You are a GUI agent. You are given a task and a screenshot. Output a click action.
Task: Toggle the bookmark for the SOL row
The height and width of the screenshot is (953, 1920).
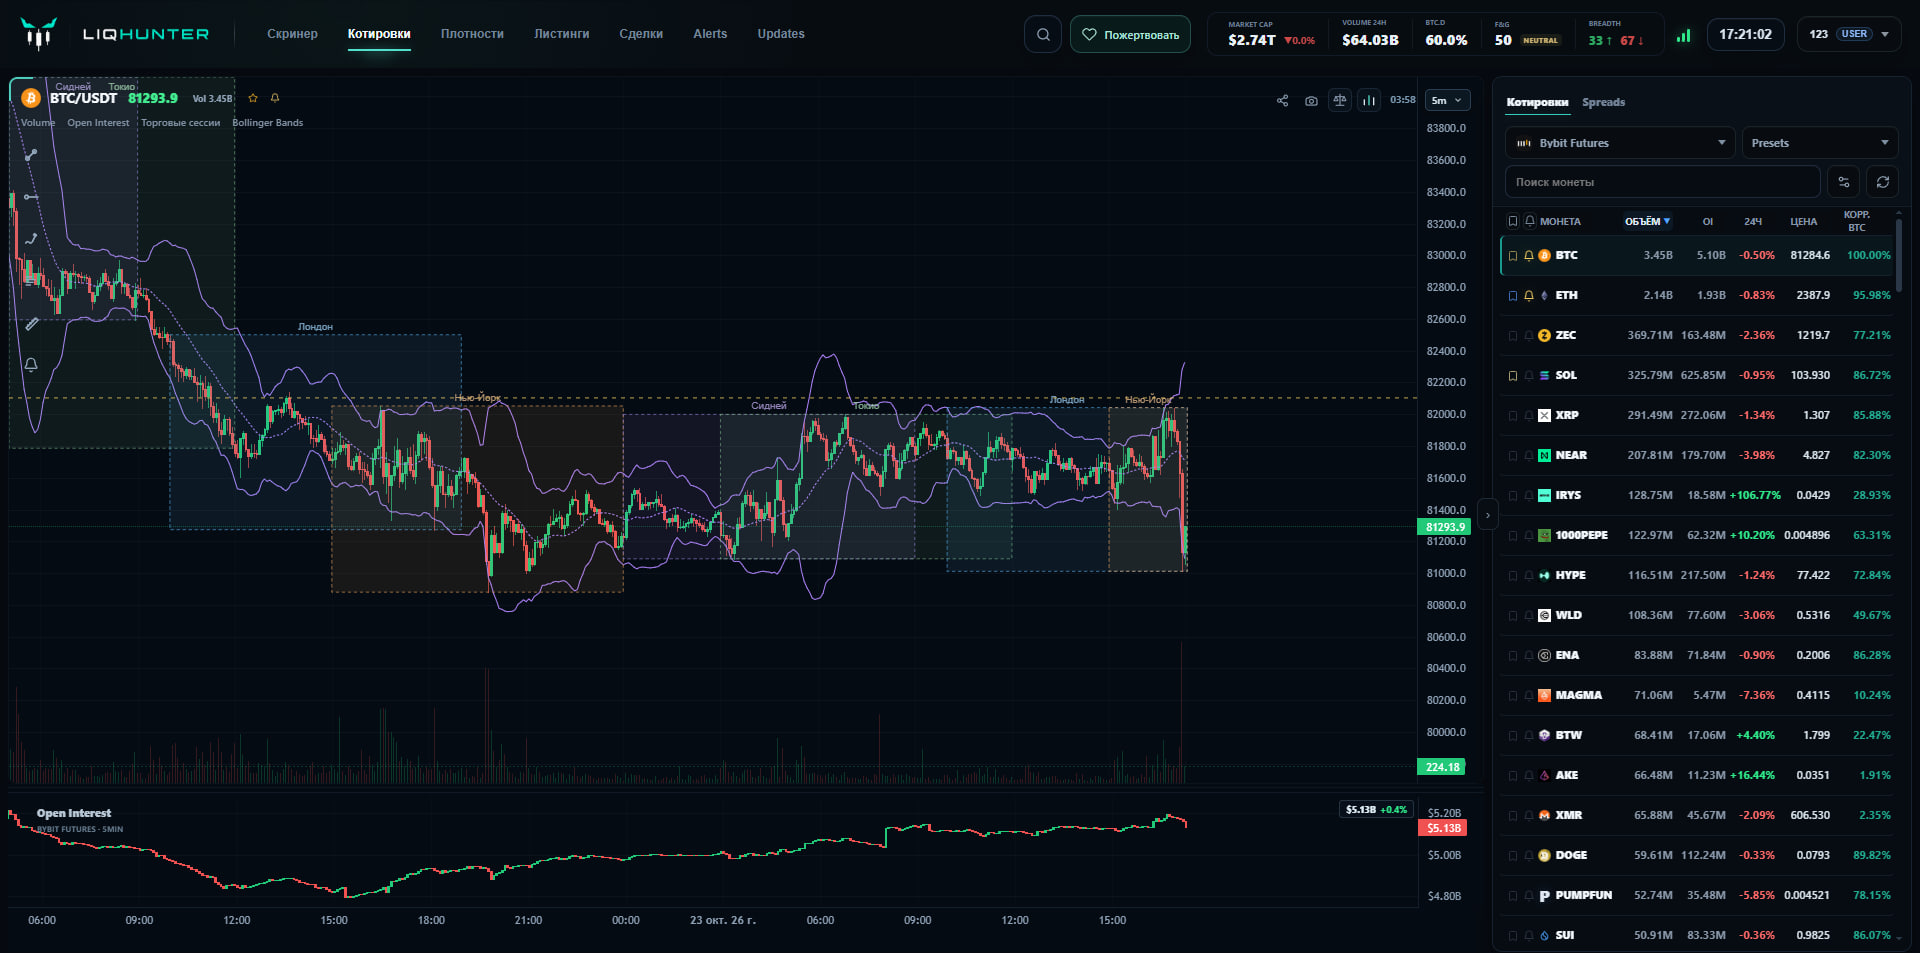pyautogui.click(x=1513, y=376)
